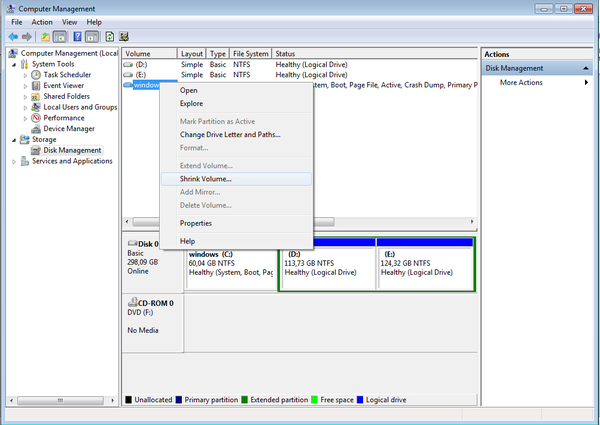600x425 pixels.
Task: Click Services and Applications icon
Action: pyautogui.click(x=24, y=161)
